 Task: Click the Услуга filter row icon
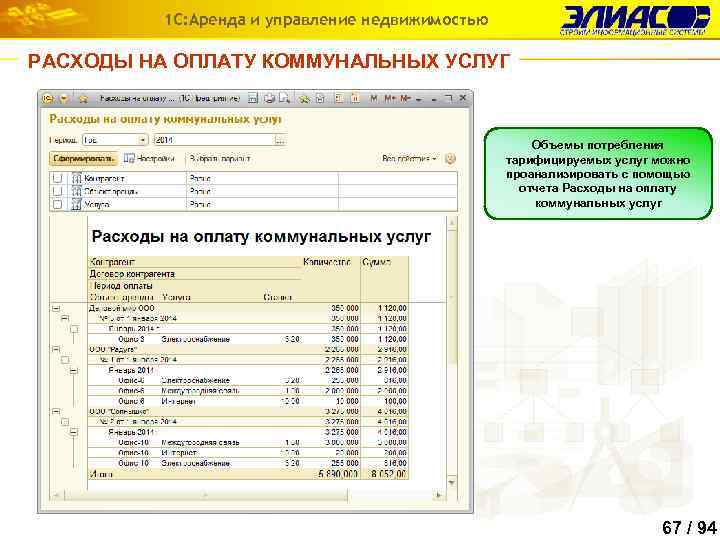[76, 204]
